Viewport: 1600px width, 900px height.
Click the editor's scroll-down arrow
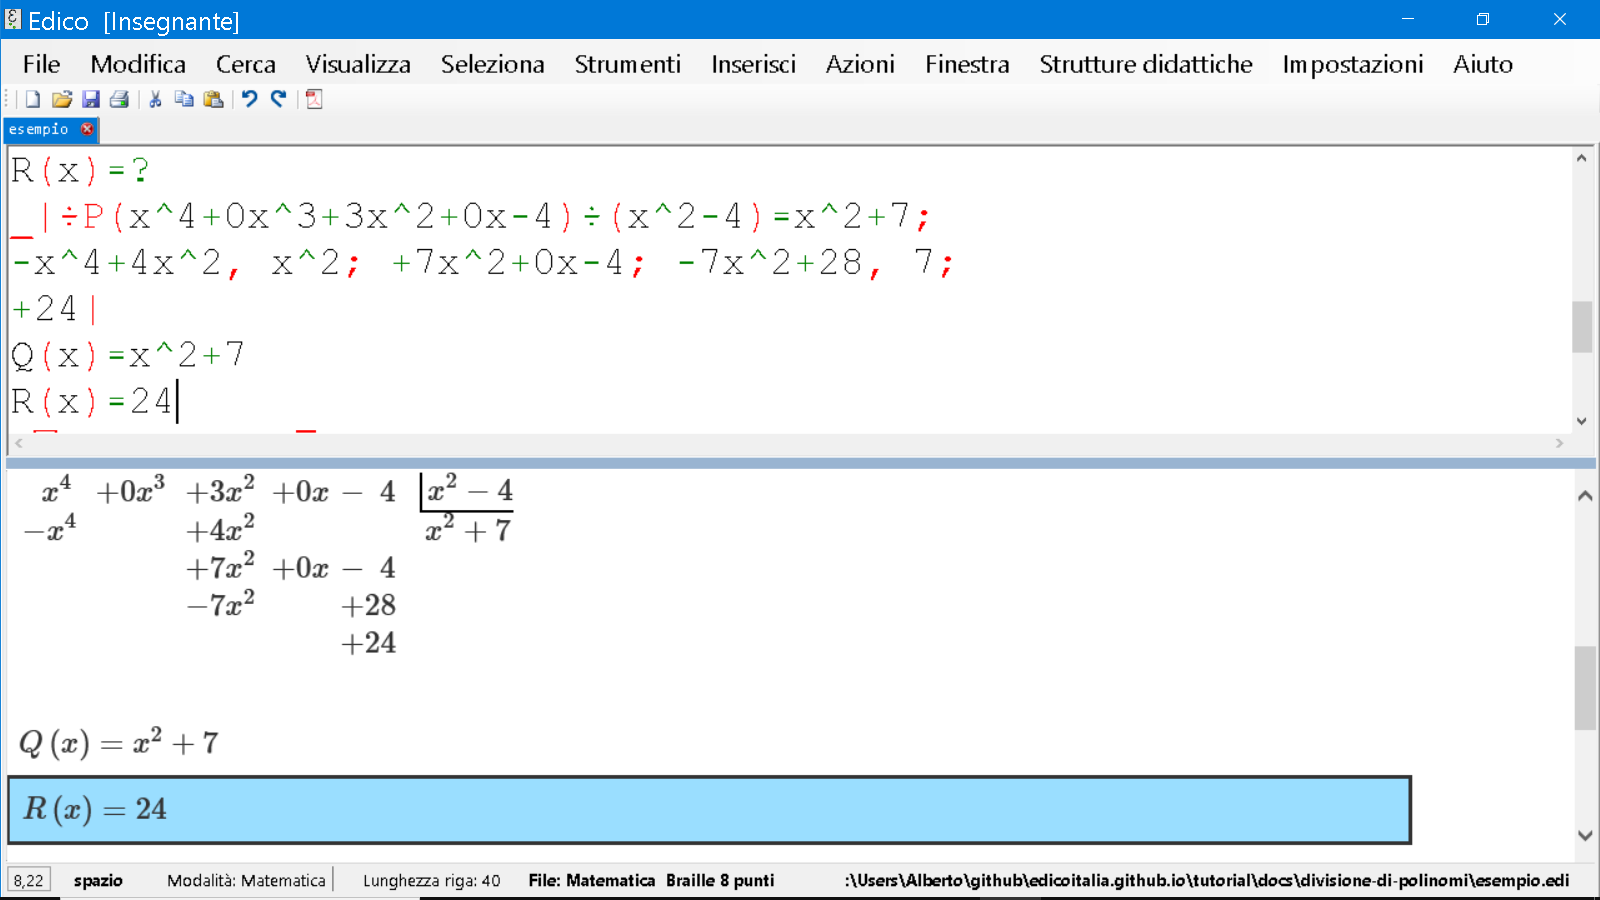1582,421
